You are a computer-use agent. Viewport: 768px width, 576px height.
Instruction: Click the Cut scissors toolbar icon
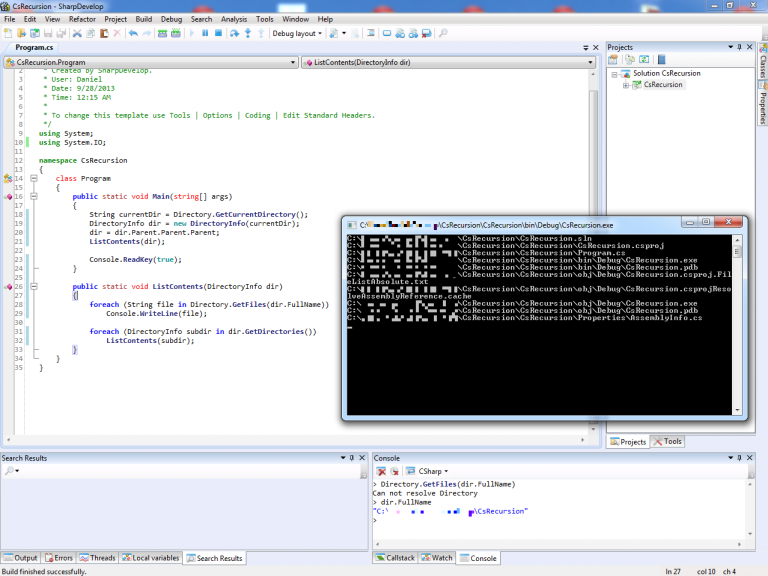click(x=77, y=33)
